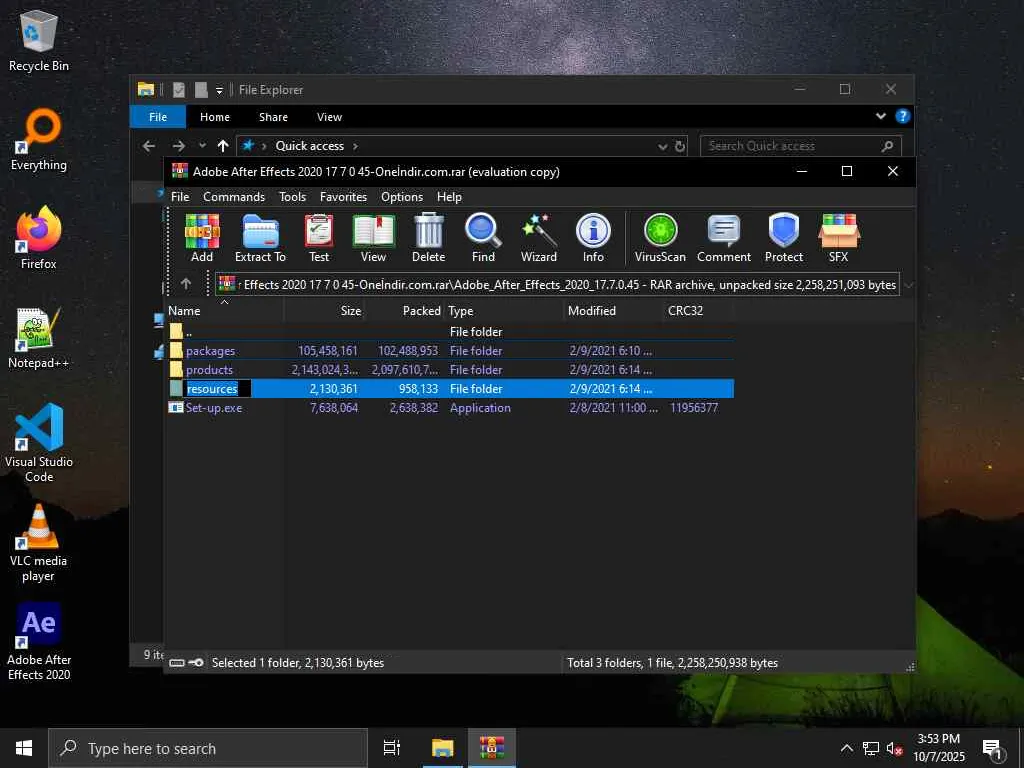Open the Commands menu
1024x768 pixels.
point(234,197)
